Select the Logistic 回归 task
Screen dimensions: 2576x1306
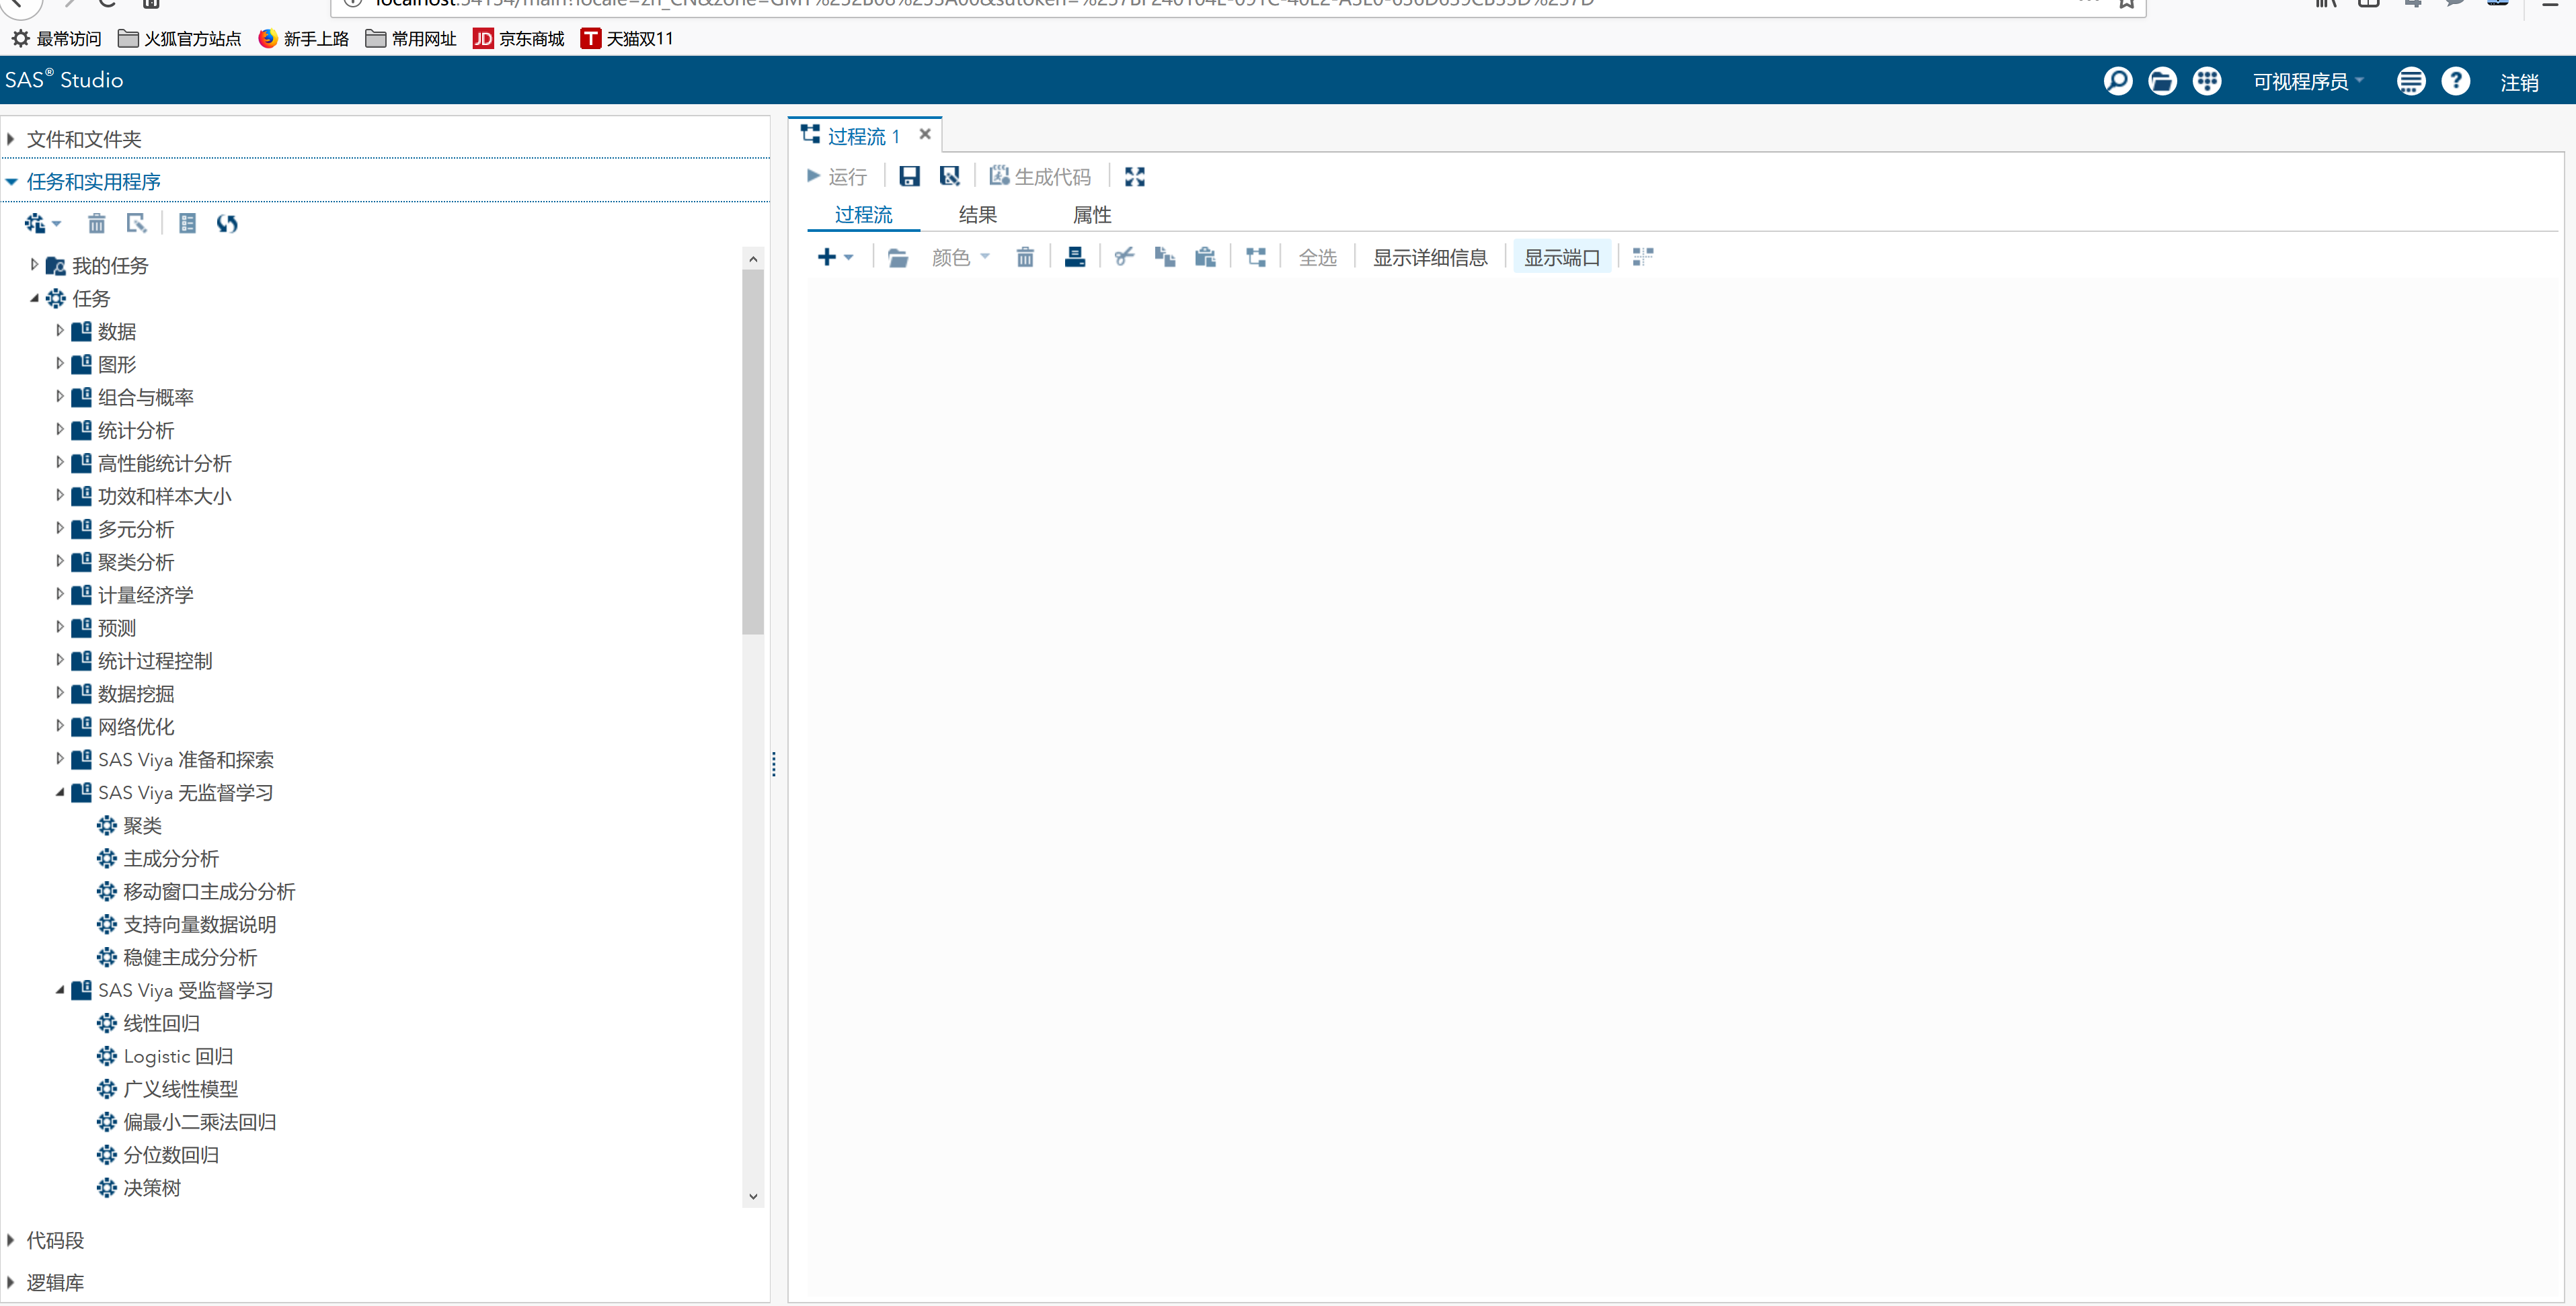(178, 1056)
